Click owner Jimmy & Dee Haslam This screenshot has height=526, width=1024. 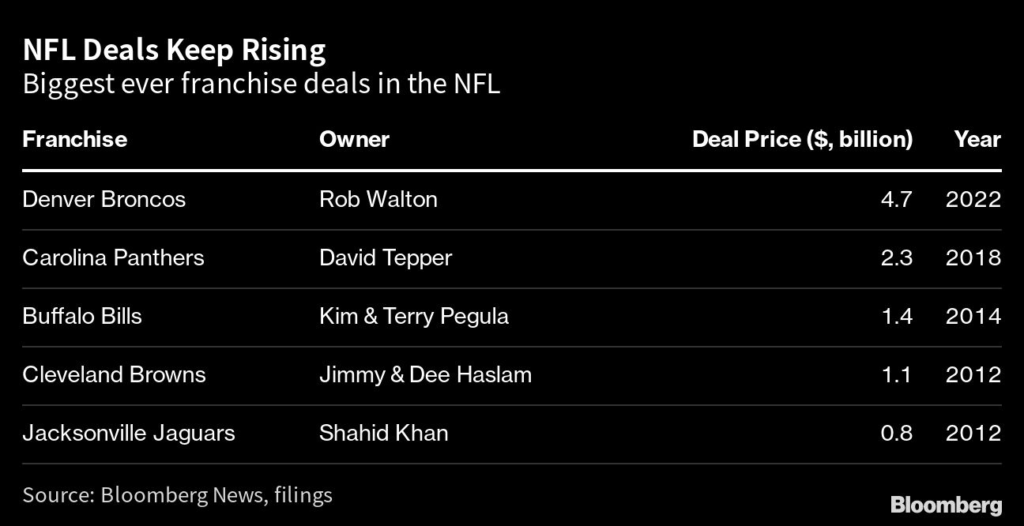[x=425, y=375]
